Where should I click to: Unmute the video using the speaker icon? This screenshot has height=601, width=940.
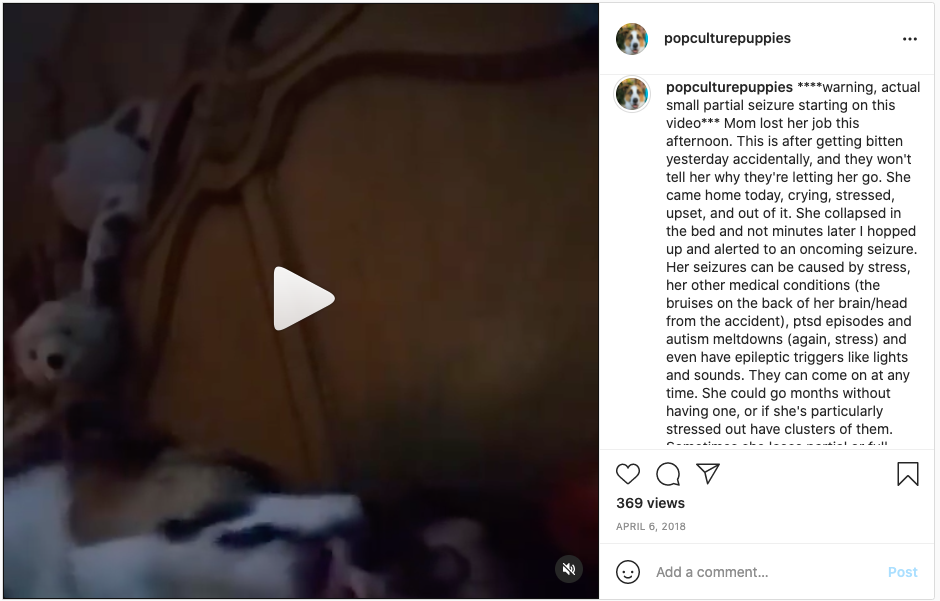(x=569, y=569)
